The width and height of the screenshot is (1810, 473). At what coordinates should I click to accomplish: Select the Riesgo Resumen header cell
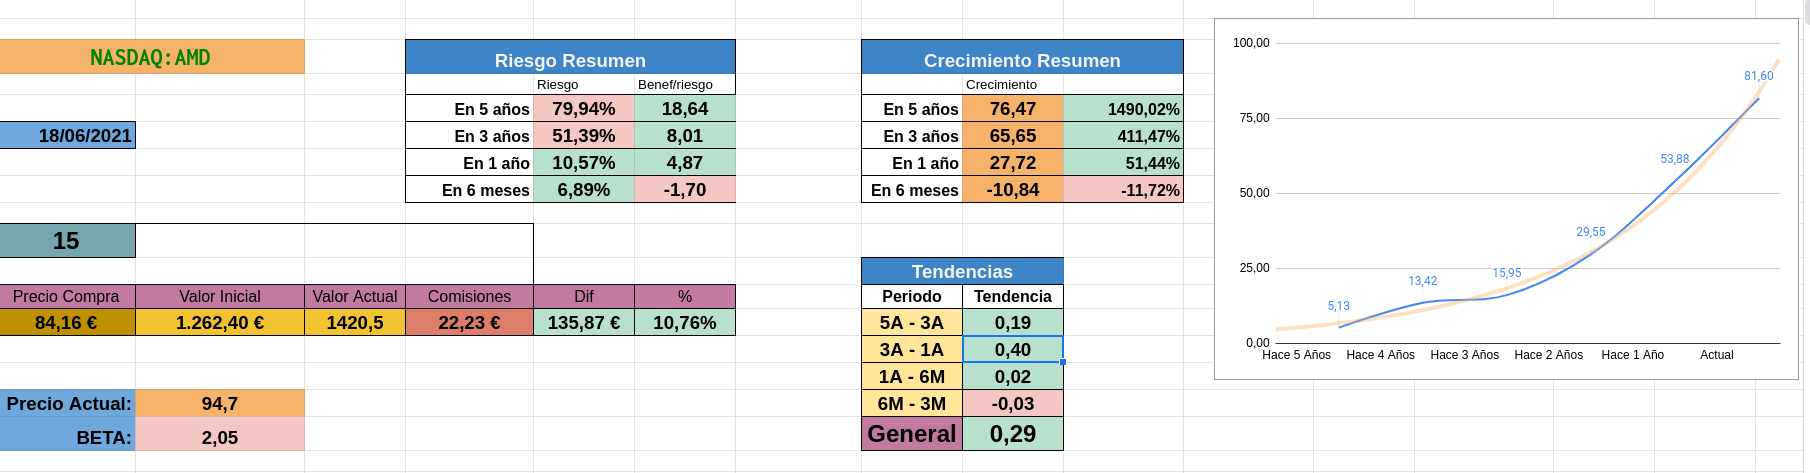[570, 60]
